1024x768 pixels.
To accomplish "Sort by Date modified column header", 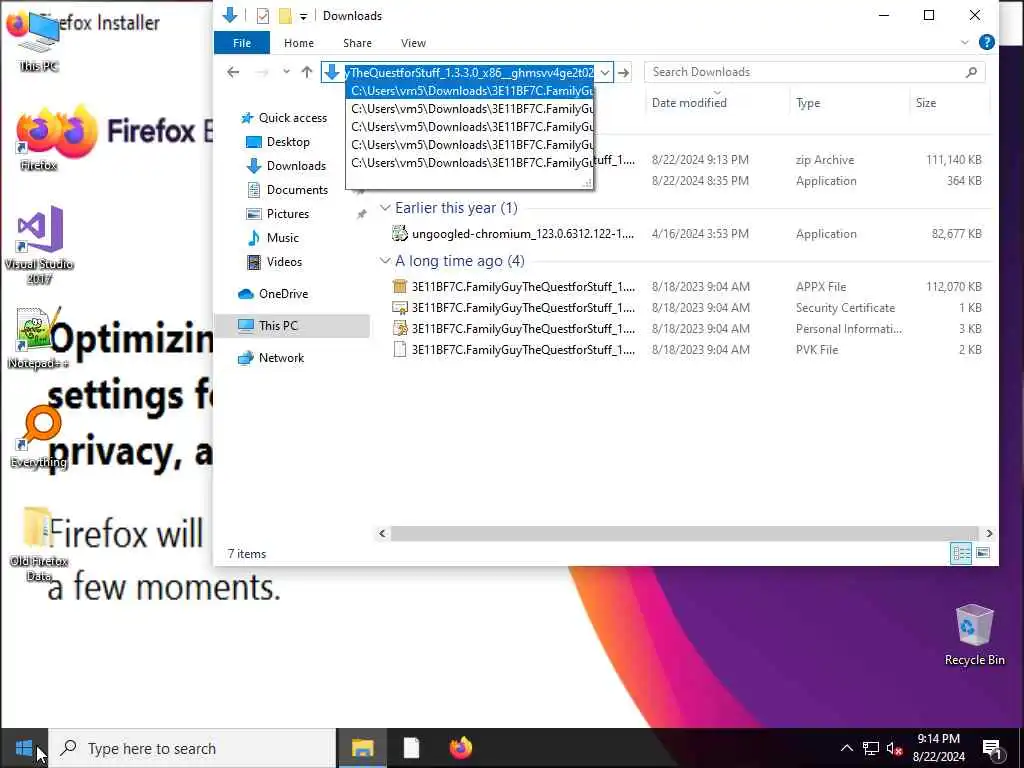I will 689,103.
